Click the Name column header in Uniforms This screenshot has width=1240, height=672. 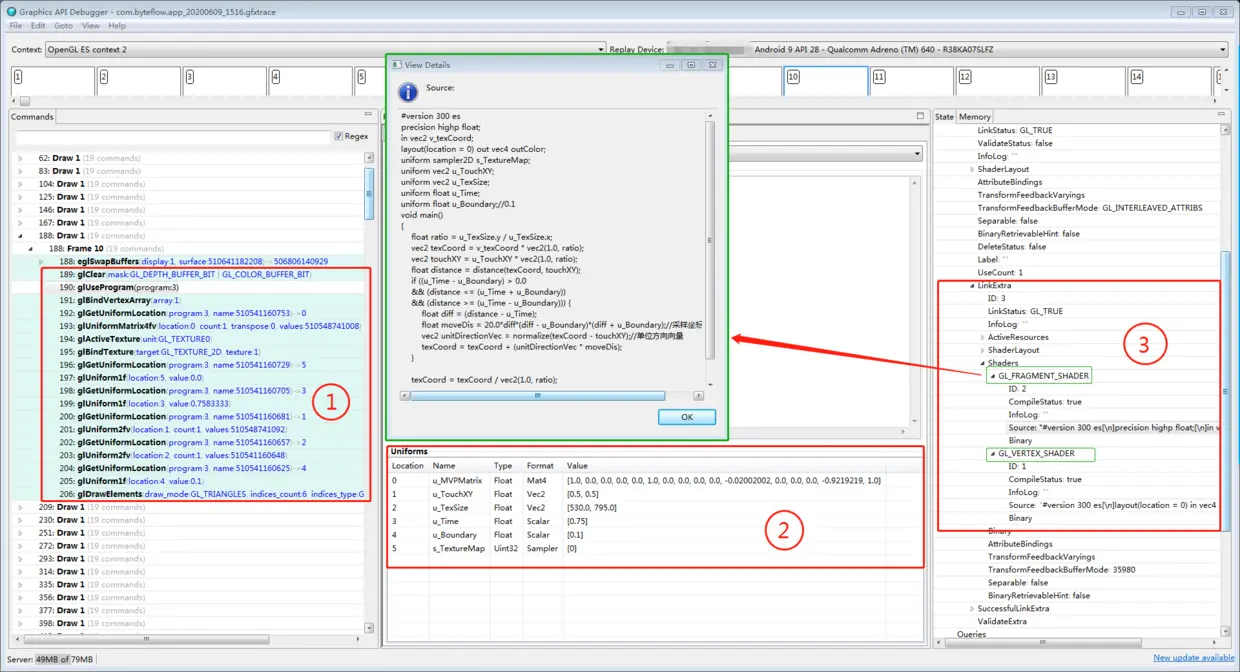[x=459, y=466]
